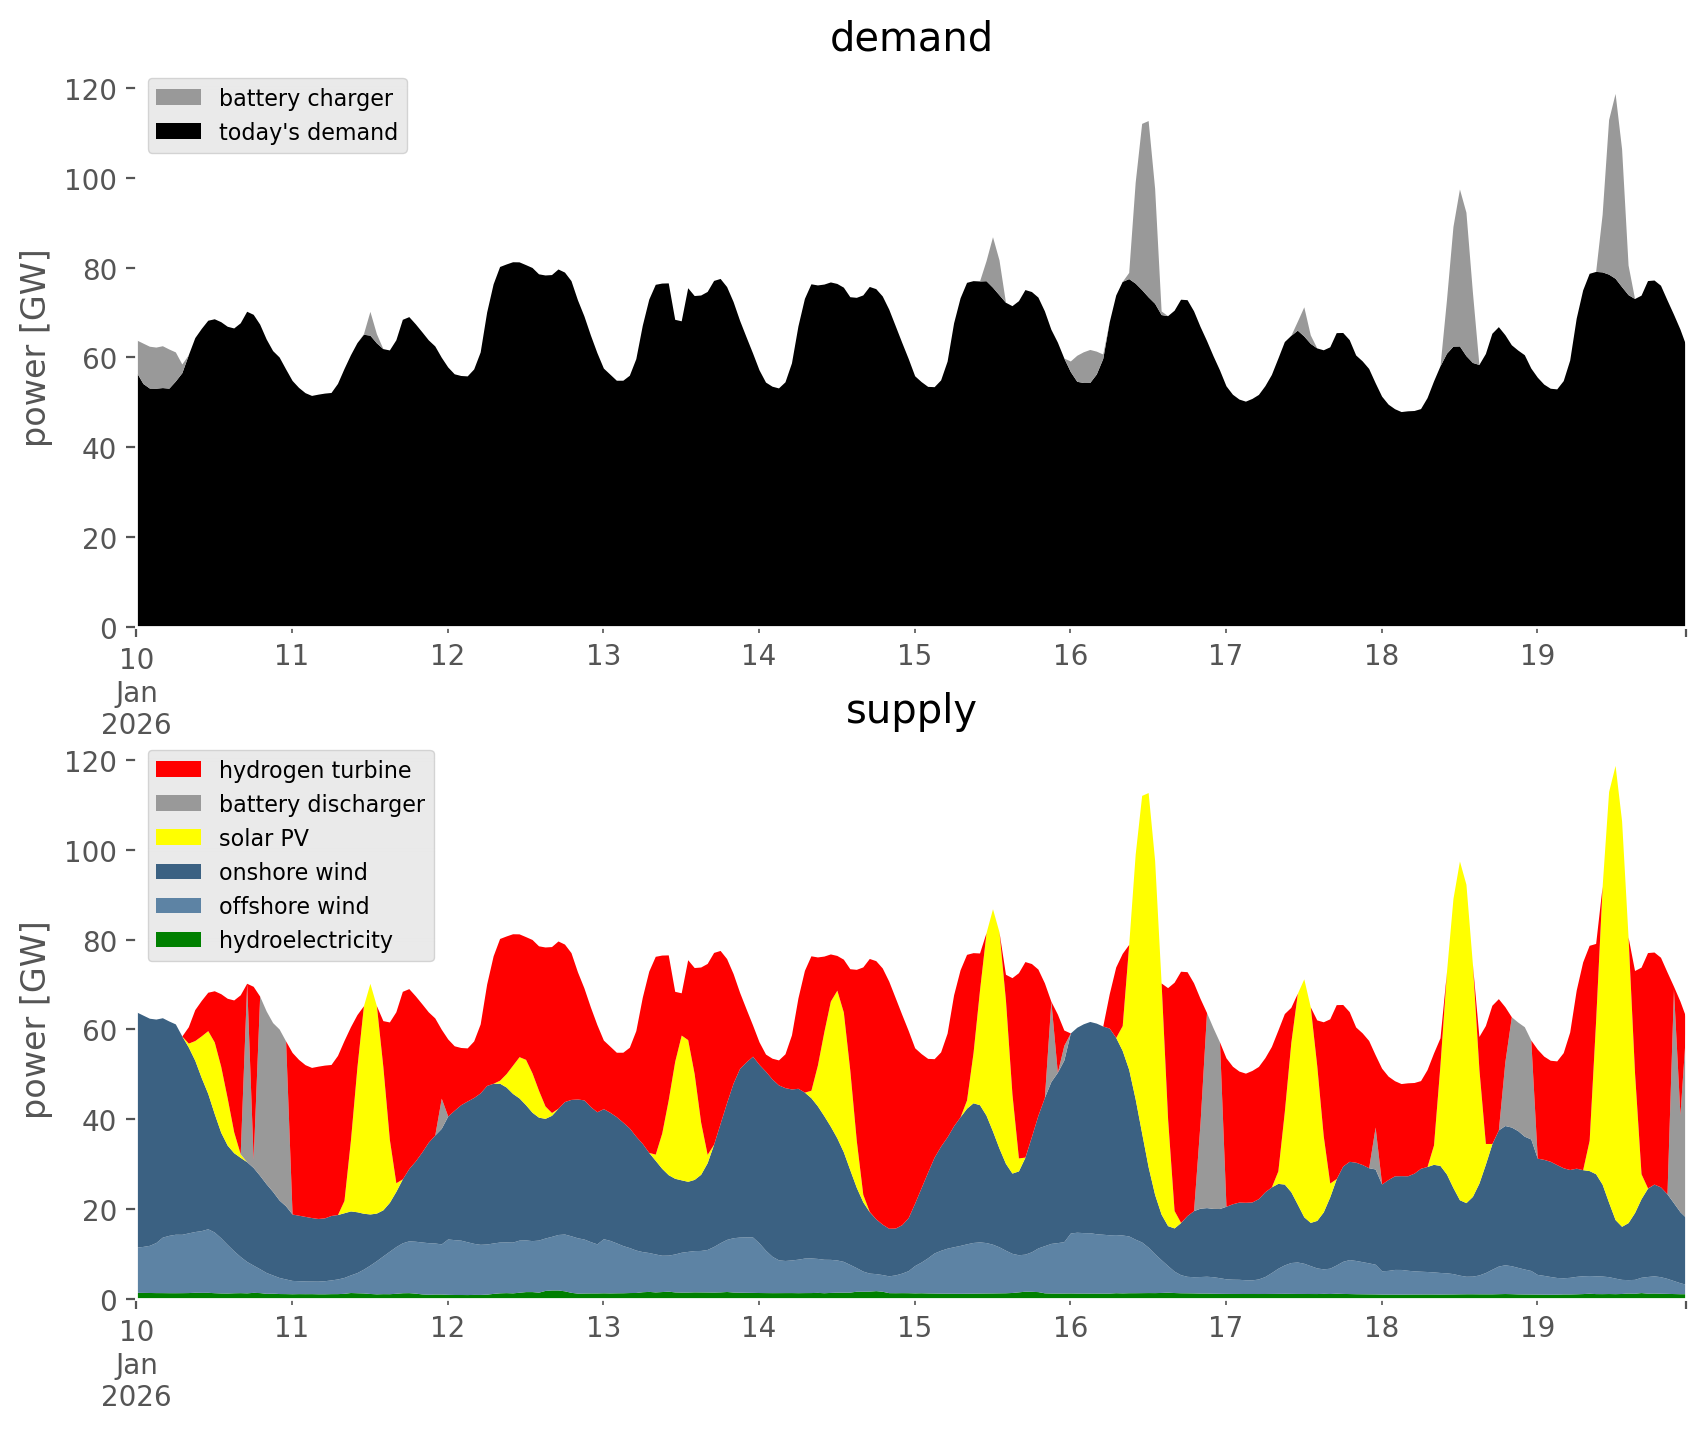The height and width of the screenshot is (1431, 1706).
Task: Click the demand chart's "power [GW]" axis label
Action: pyautogui.click(x=35, y=348)
